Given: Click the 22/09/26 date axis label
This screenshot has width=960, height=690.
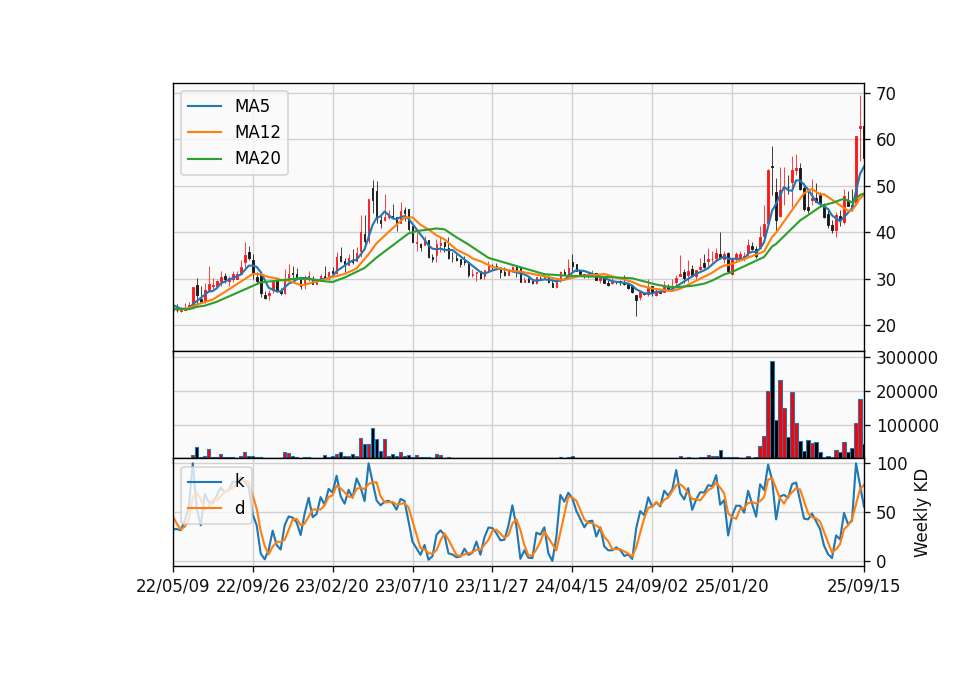Looking at the screenshot, I should click(253, 586).
